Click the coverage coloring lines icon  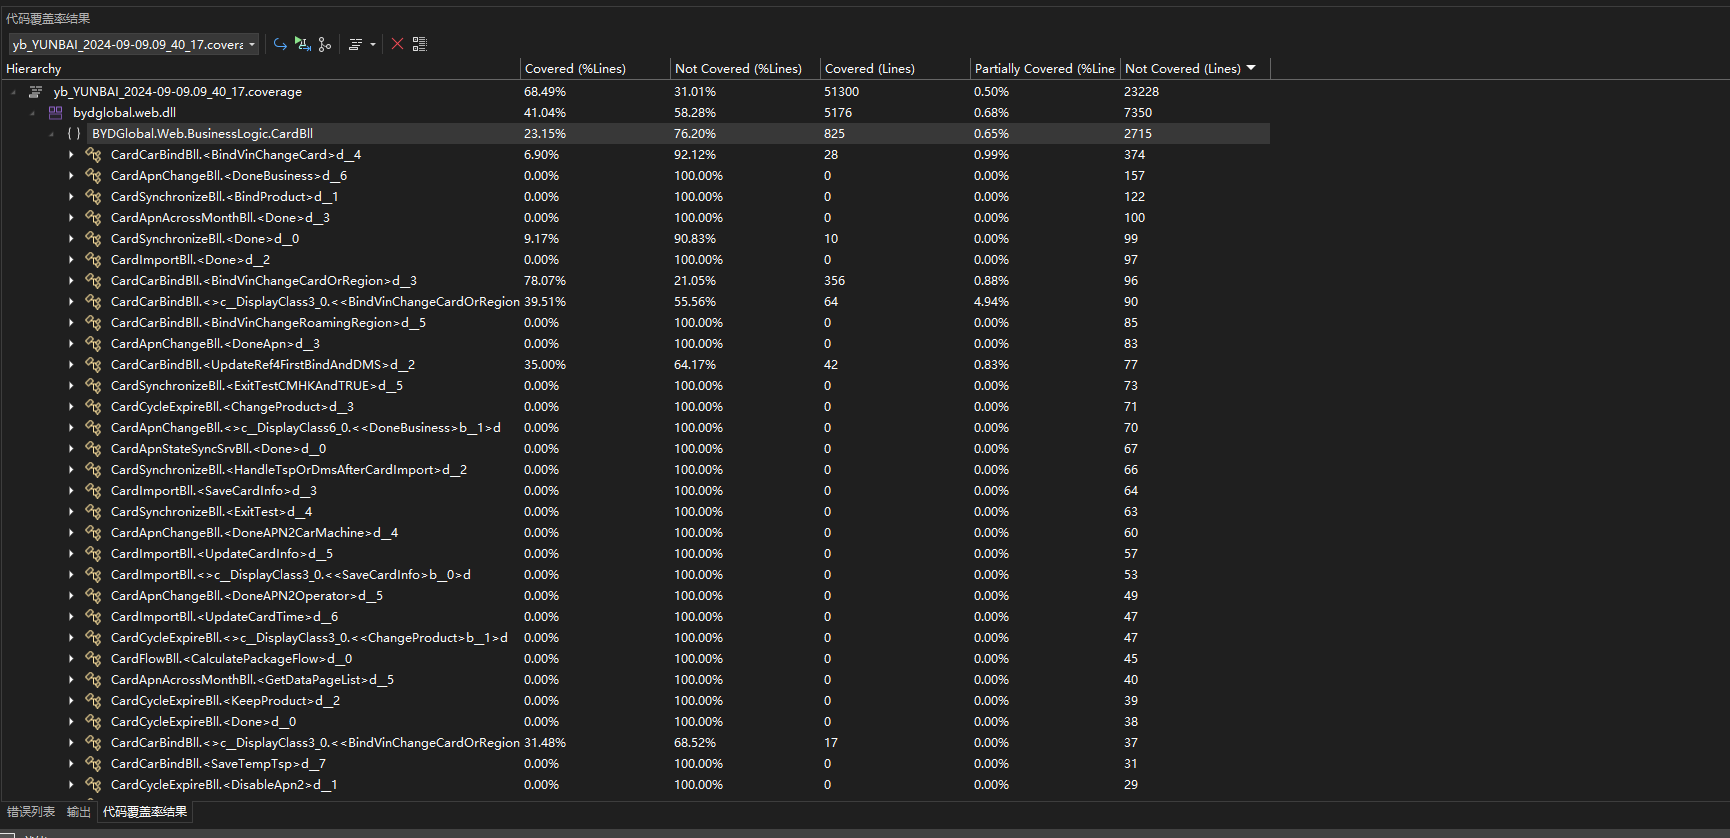pyautogui.click(x=355, y=44)
